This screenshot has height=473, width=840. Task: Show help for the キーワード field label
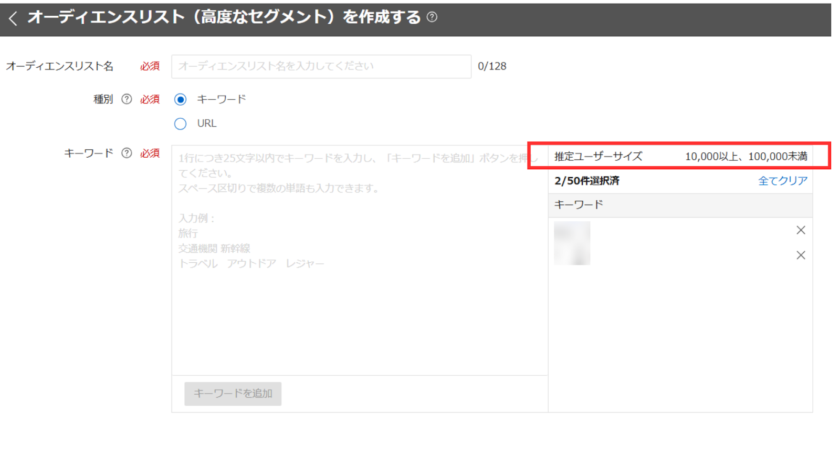(x=126, y=153)
